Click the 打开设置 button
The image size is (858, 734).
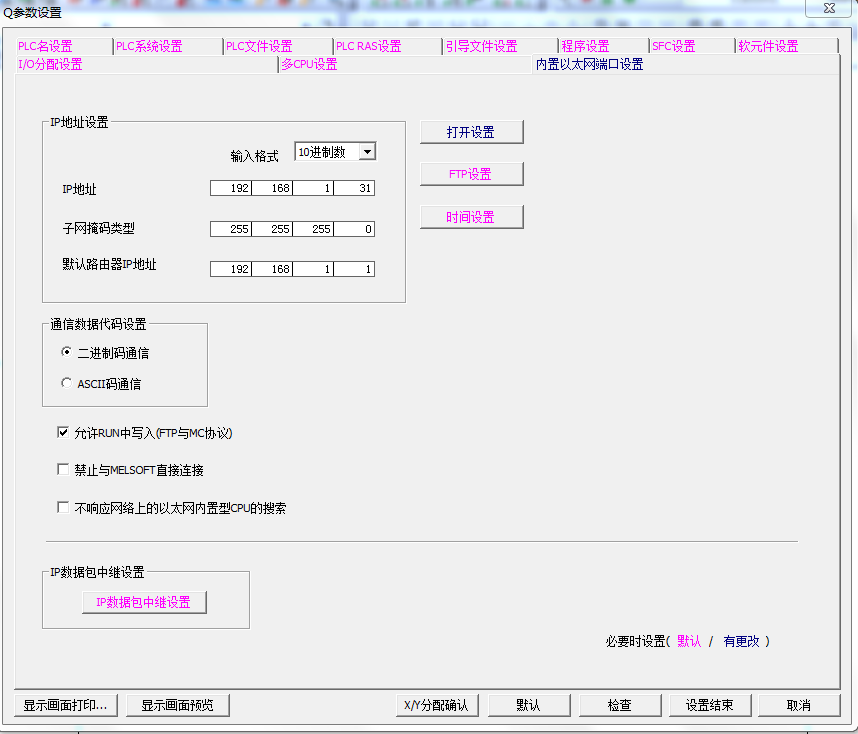[471, 132]
